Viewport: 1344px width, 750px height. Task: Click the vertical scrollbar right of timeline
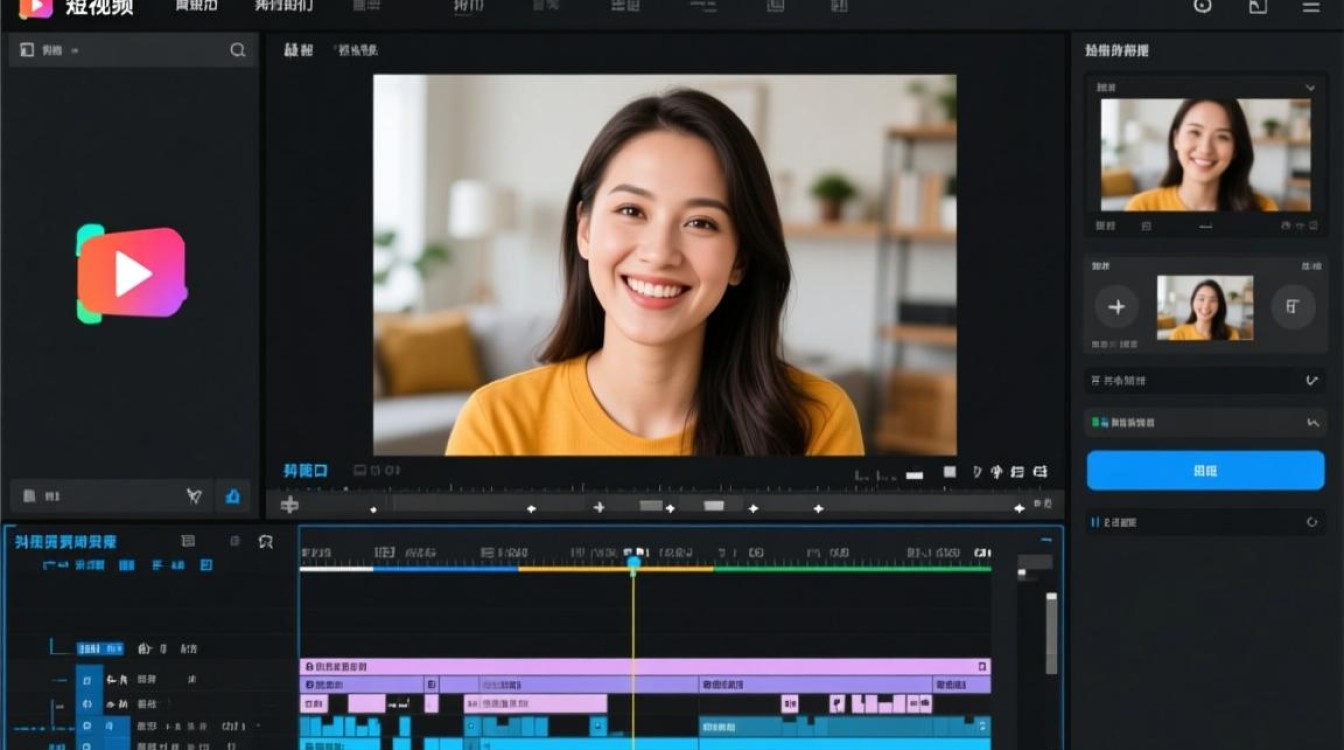[x=1051, y=634]
